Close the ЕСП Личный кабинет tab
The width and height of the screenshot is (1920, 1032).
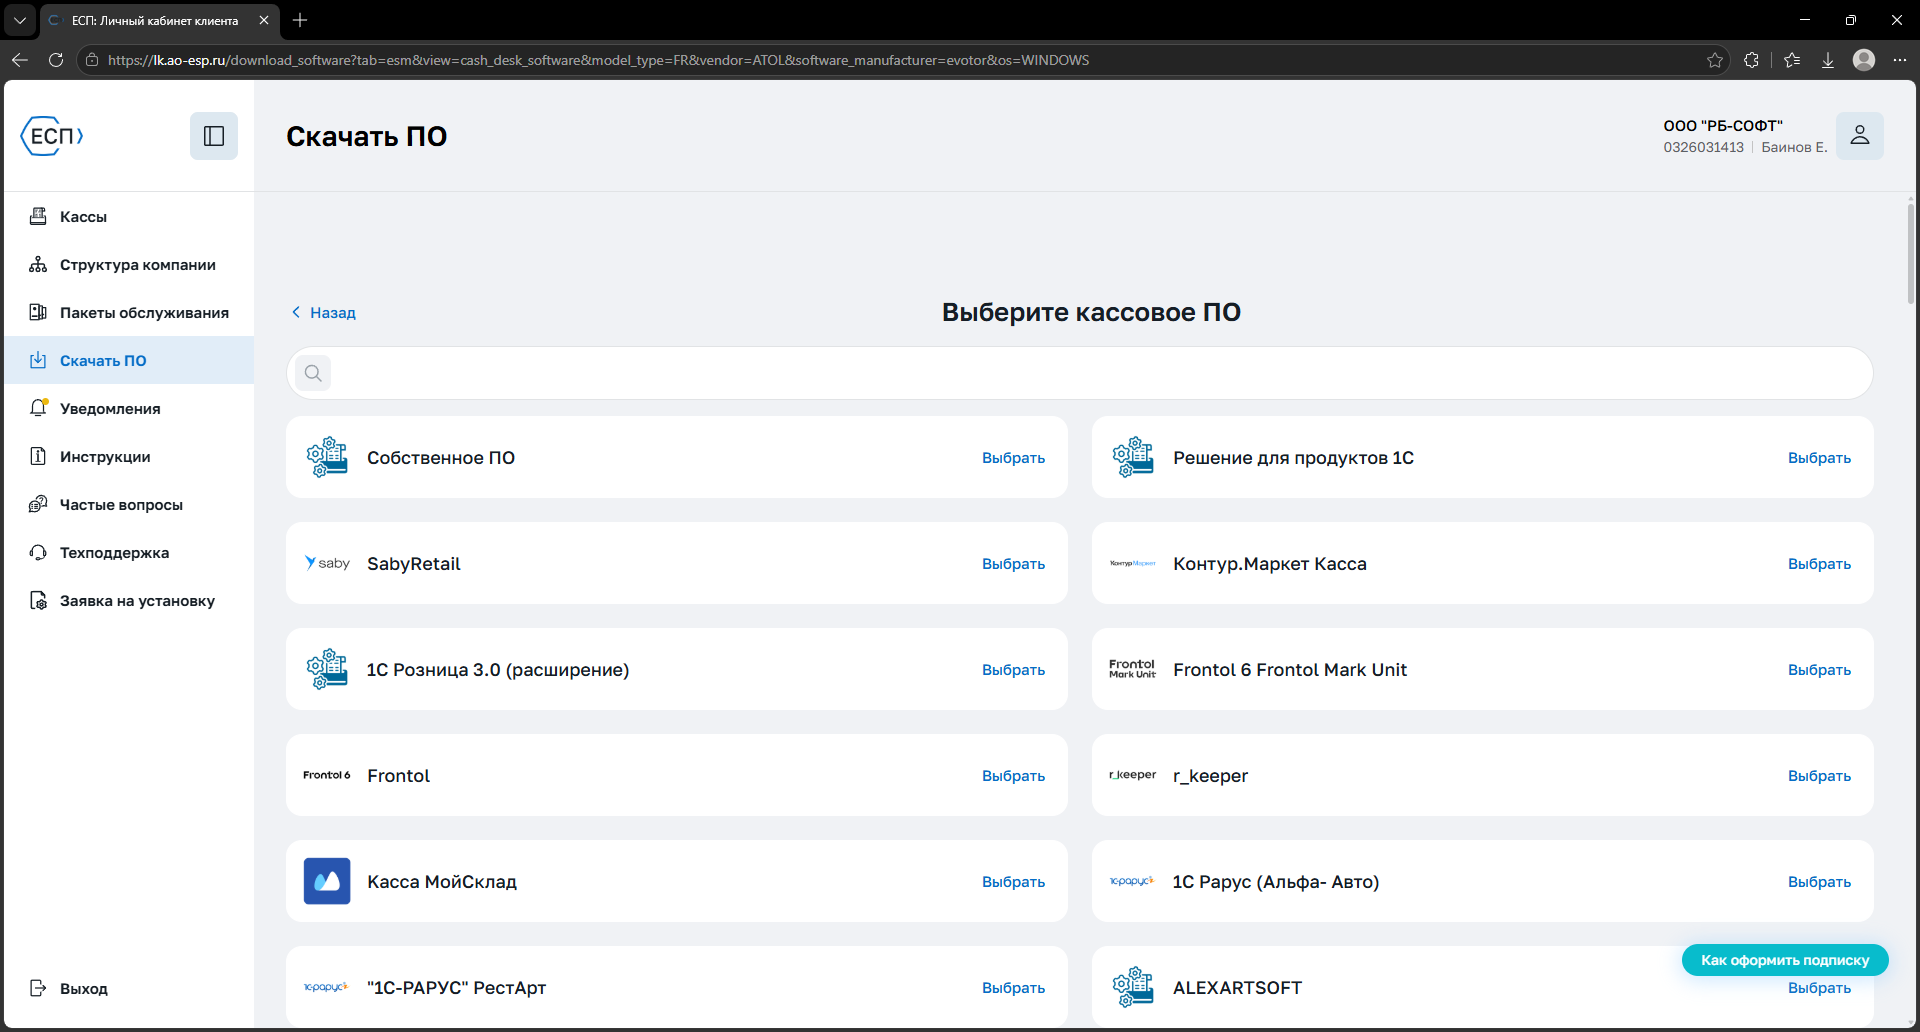pyautogui.click(x=264, y=20)
